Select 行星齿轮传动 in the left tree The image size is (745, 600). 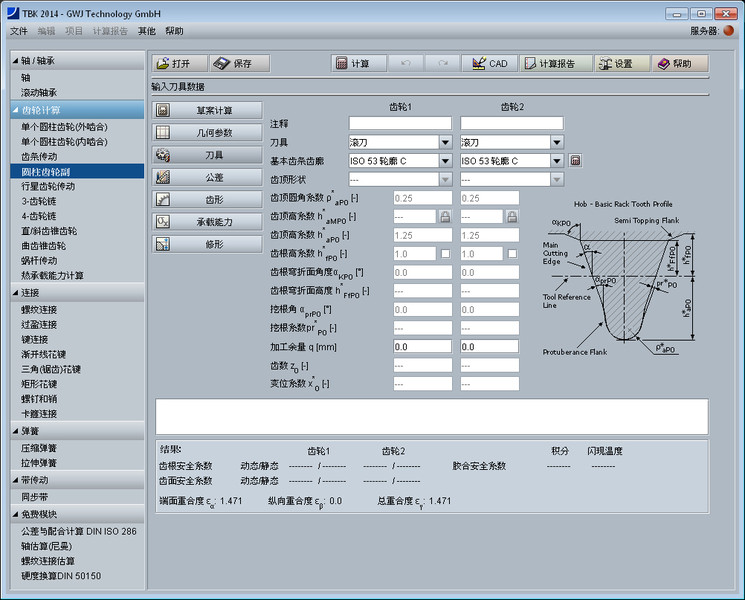pos(48,186)
